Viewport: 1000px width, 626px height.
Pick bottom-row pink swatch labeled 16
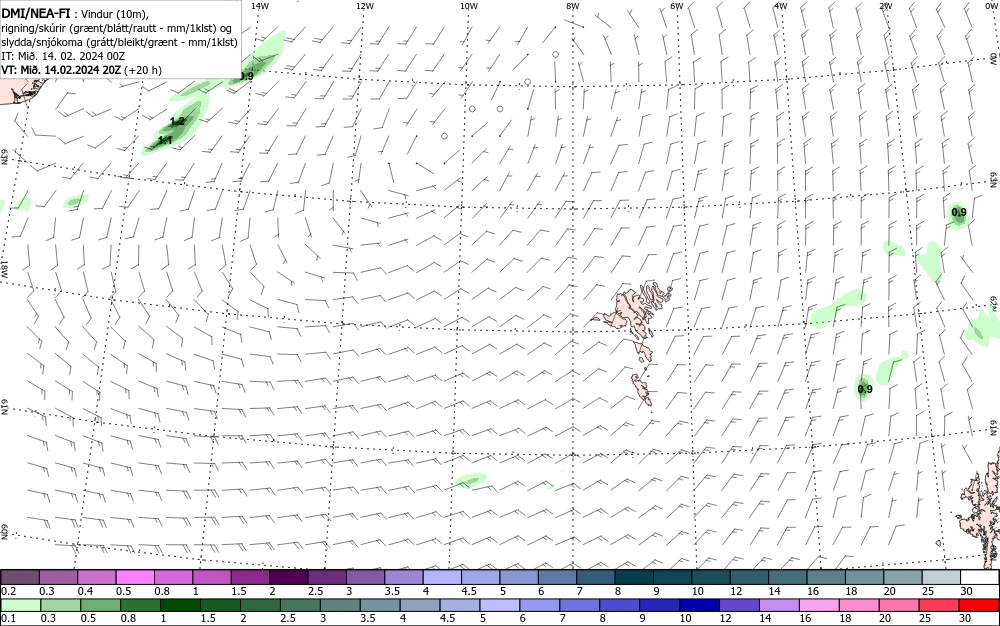[820, 605]
